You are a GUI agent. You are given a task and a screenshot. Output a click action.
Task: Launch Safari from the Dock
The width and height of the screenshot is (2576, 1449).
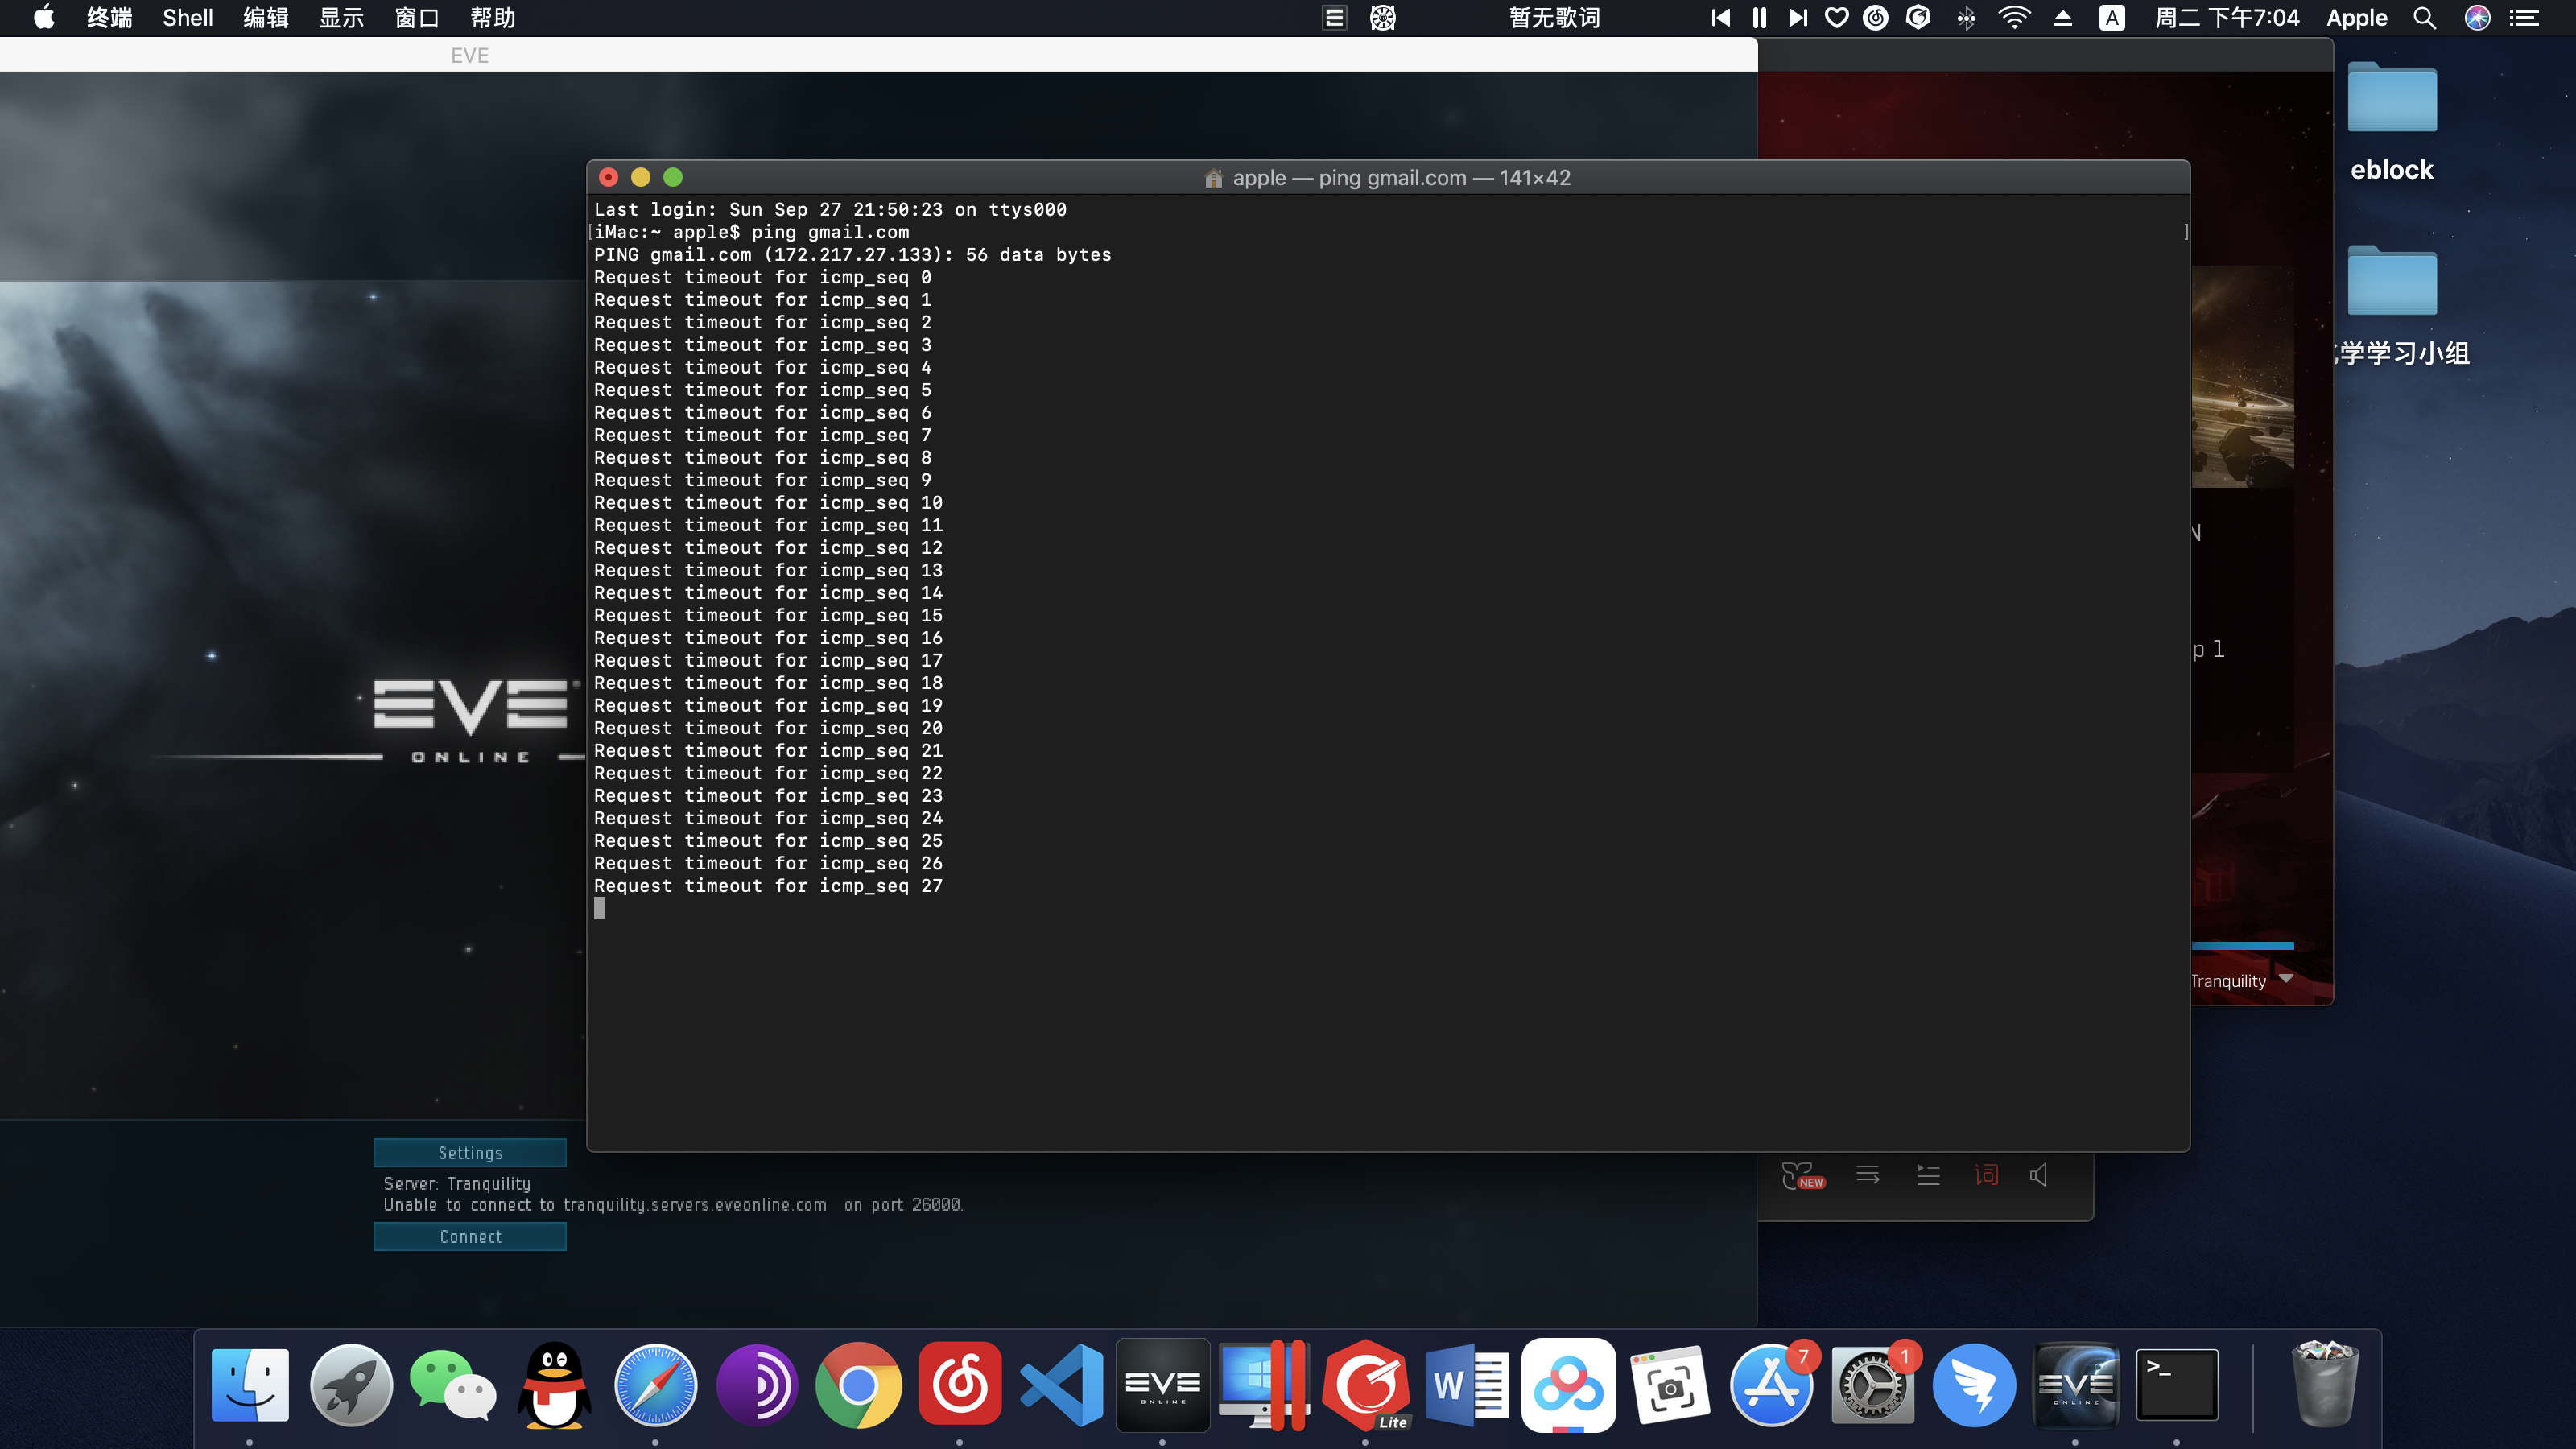pyautogui.click(x=656, y=1385)
